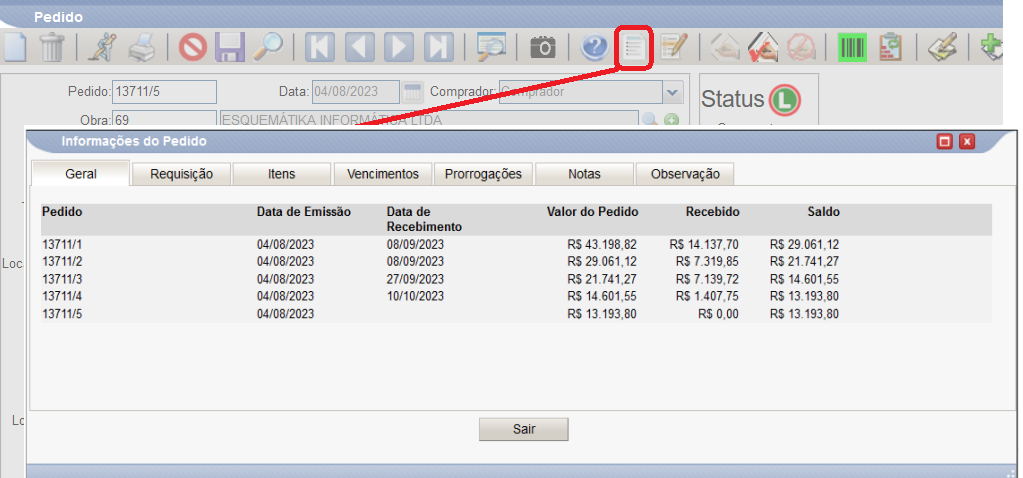Click the greyed handshake icon
This screenshot has width=1023, height=478.
(x=725, y=48)
